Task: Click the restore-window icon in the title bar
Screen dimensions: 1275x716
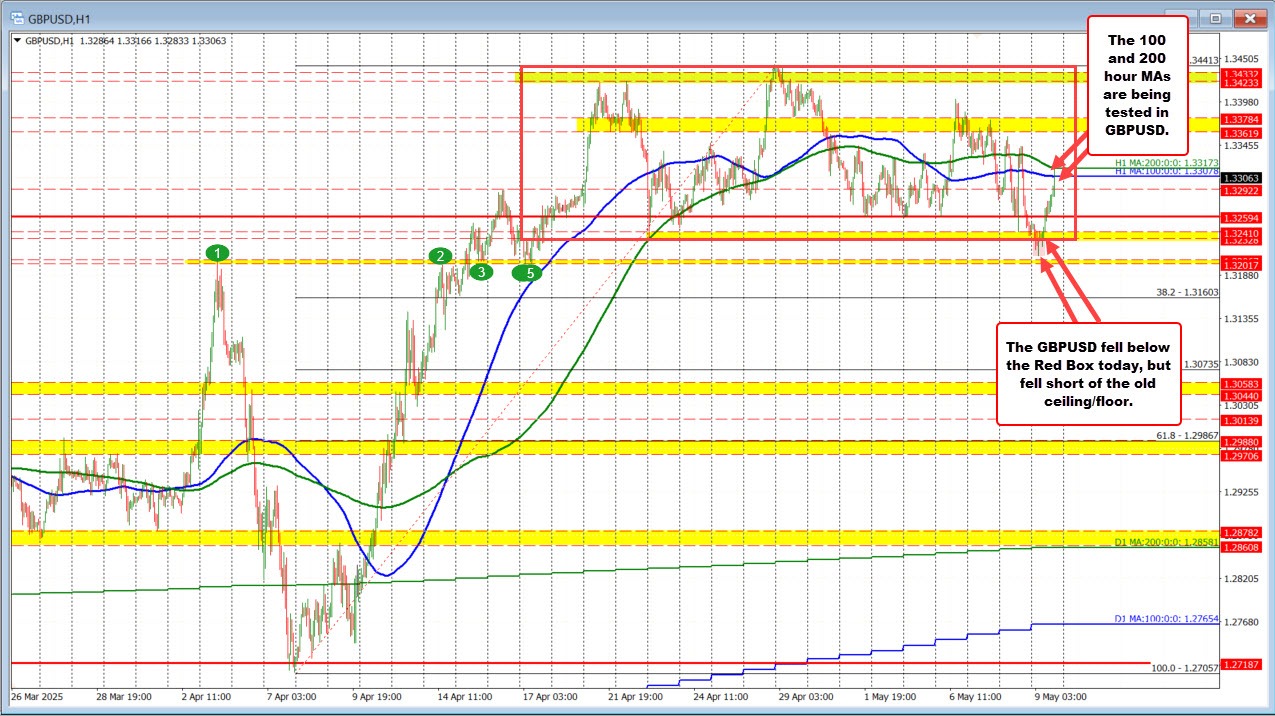Action: [1216, 17]
